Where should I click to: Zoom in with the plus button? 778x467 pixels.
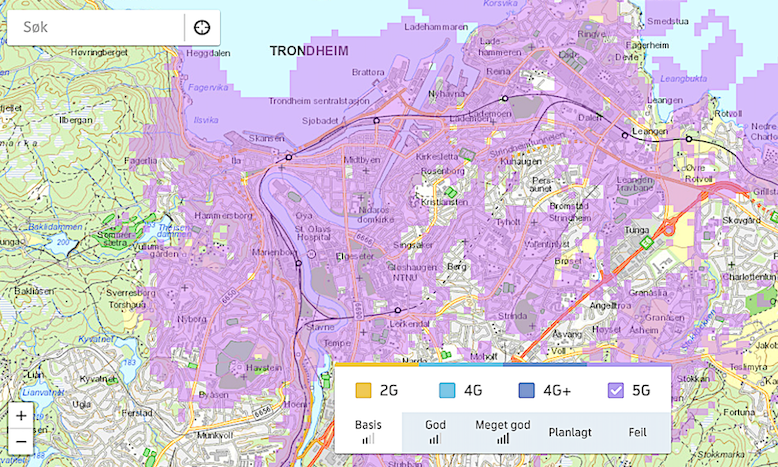(21, 415)
